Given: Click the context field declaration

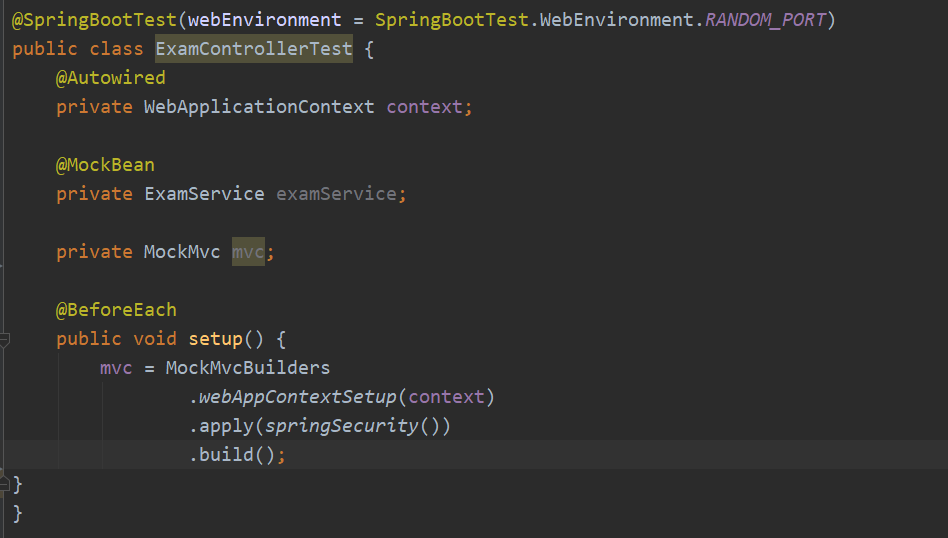Looking at the screenshot, I should click(x=425, y=107).
